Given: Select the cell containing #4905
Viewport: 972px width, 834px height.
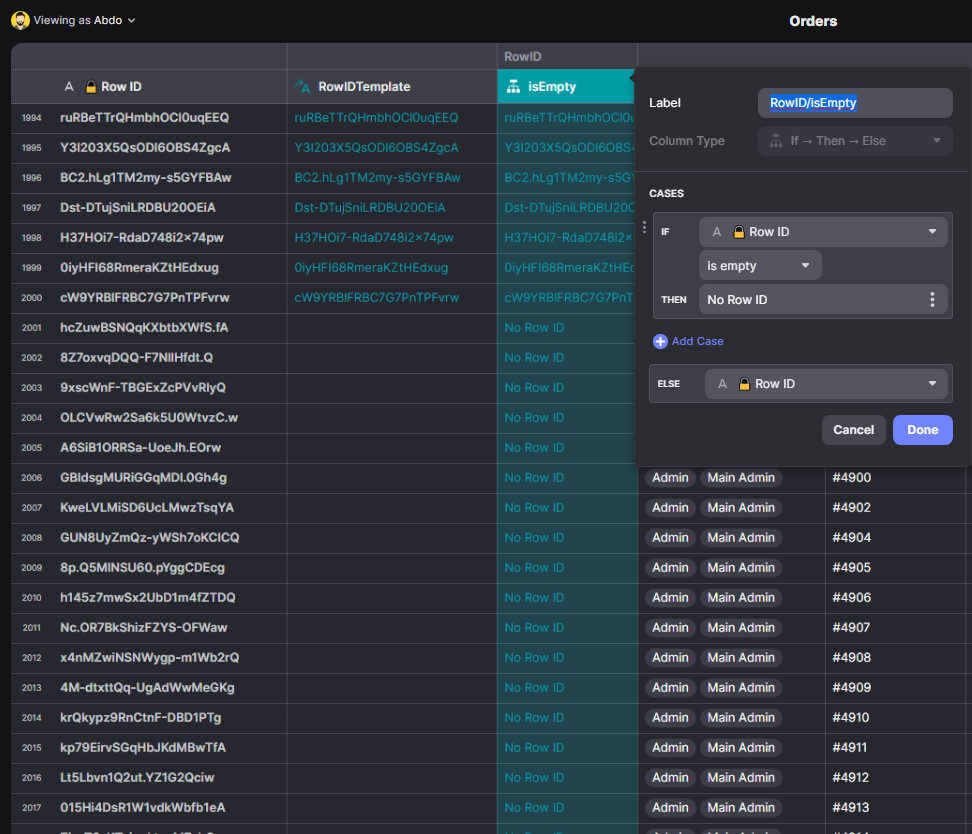Looking at the screenshot, I should [x=851, y=568].
